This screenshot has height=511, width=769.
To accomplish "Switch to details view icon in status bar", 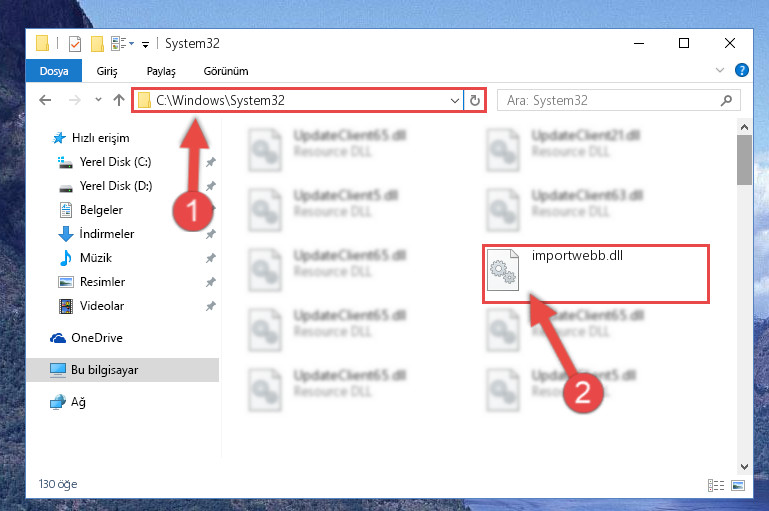I will tap(716, 485).
